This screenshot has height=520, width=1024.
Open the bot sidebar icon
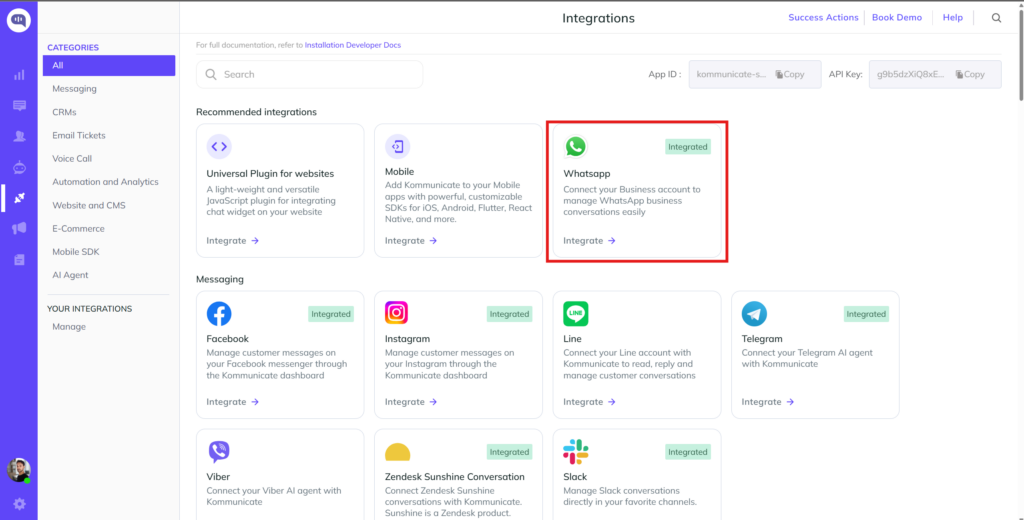[x=19, y=168]
